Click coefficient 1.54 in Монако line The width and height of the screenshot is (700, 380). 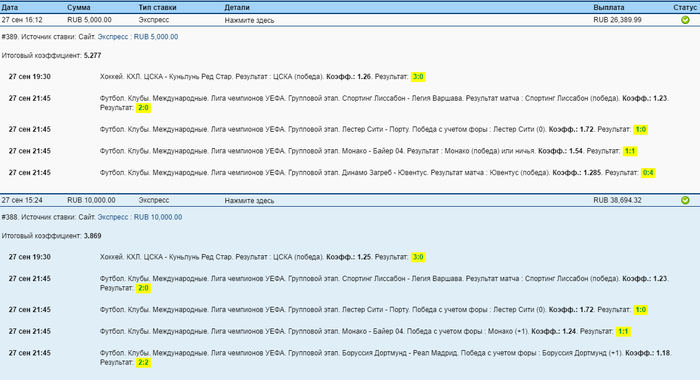click(576, 151)
